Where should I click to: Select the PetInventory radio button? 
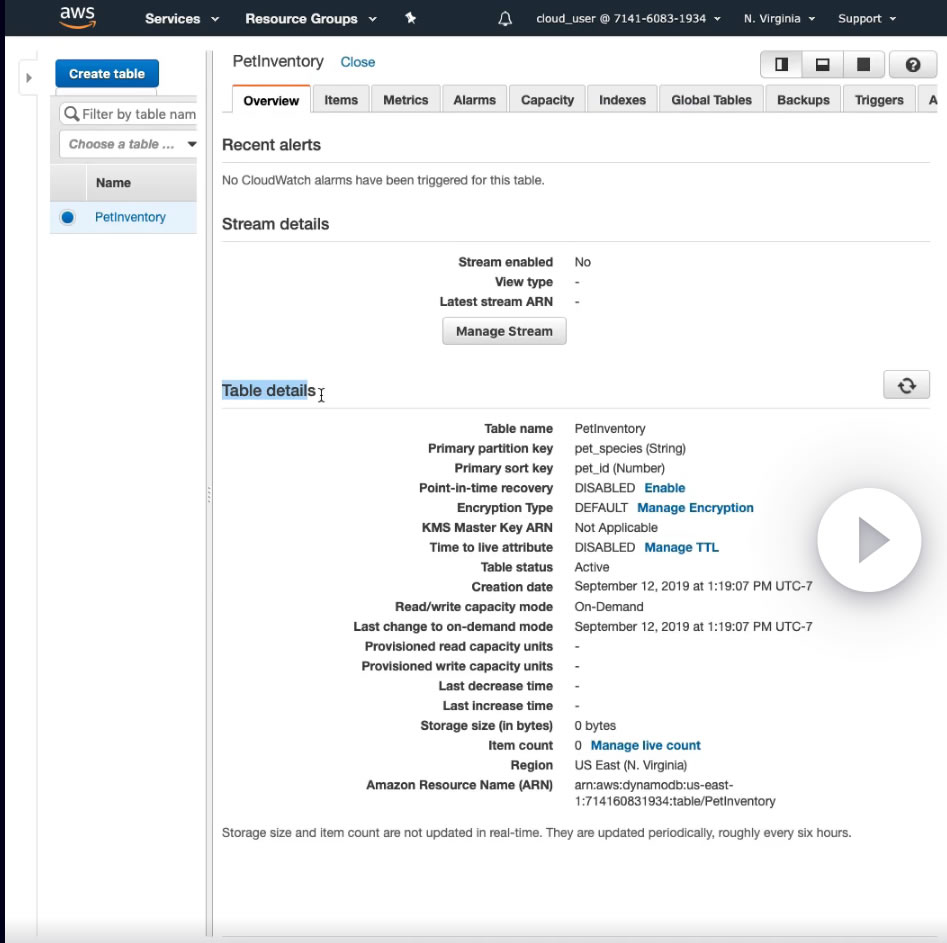point(68,217)
